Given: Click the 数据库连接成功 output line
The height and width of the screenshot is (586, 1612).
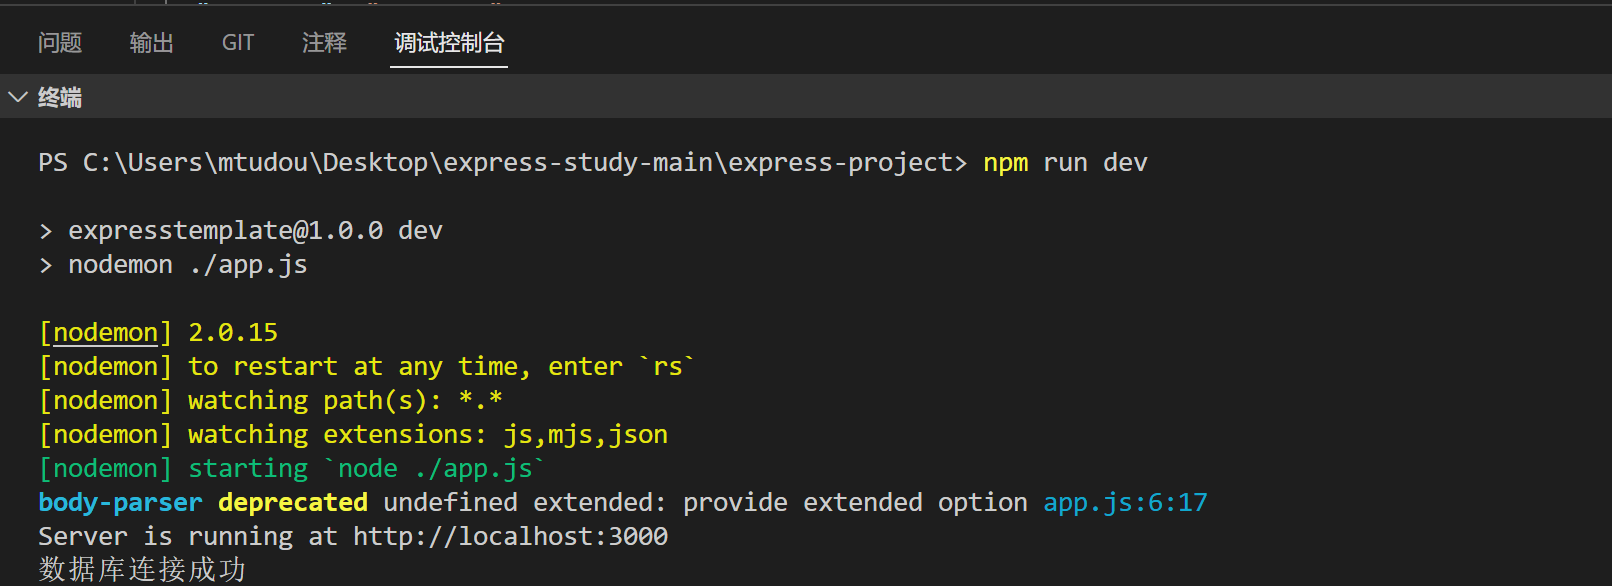Looking at the screenshot, I should click(142, 570).
